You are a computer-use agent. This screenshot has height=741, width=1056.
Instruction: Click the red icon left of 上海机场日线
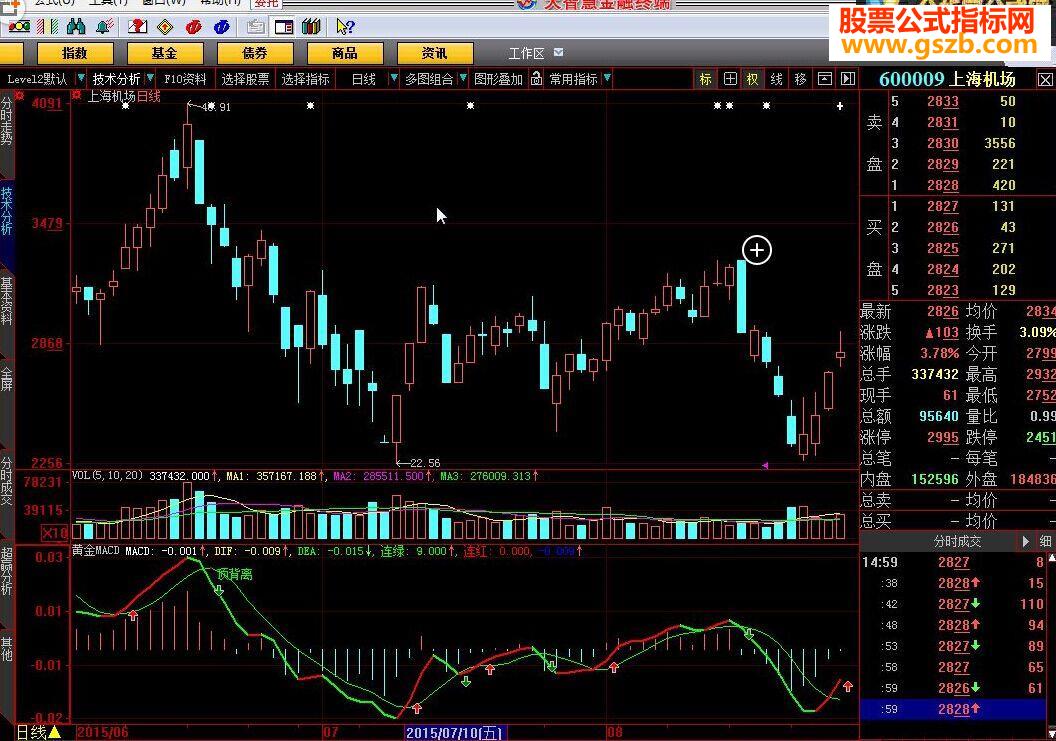click(x=77, y=96)
